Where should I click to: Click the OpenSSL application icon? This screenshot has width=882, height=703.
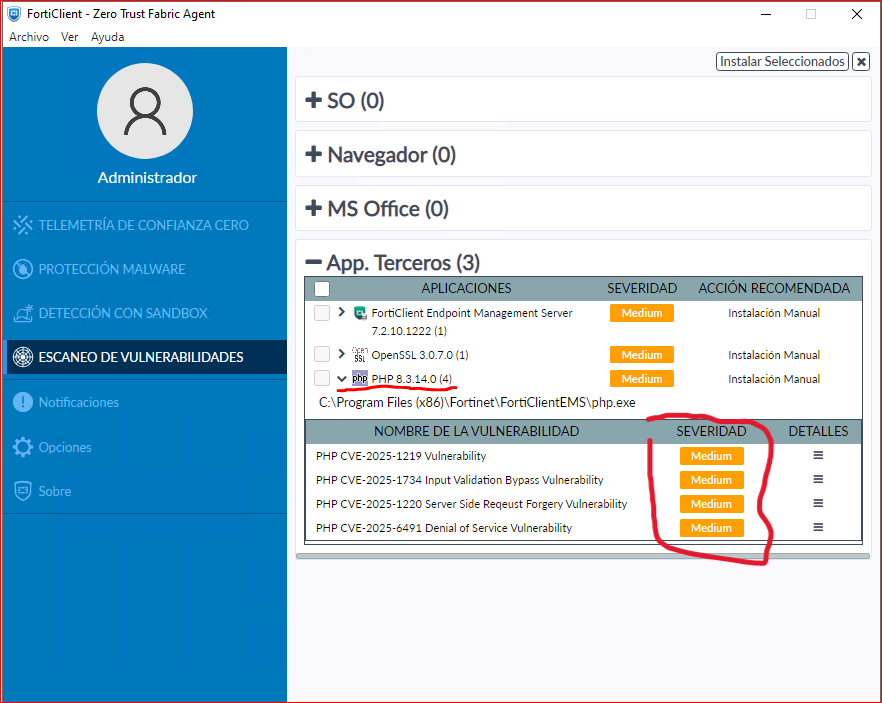360,355
